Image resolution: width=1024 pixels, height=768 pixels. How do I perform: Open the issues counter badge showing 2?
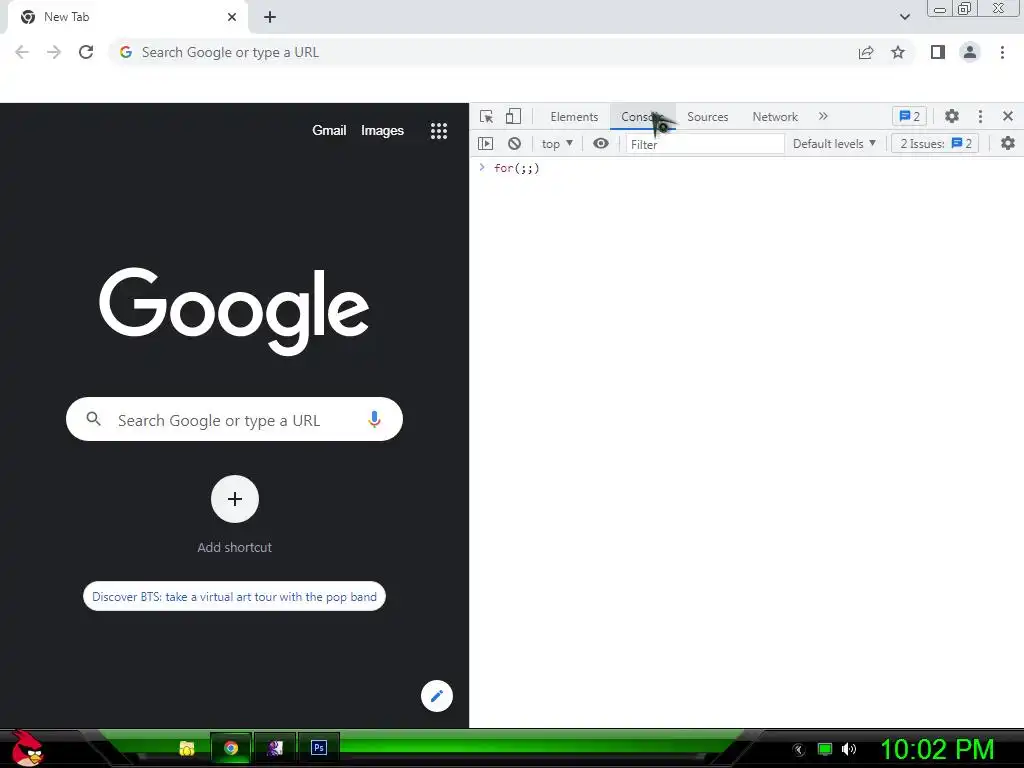pyautogui.click(x=909, y=116)
